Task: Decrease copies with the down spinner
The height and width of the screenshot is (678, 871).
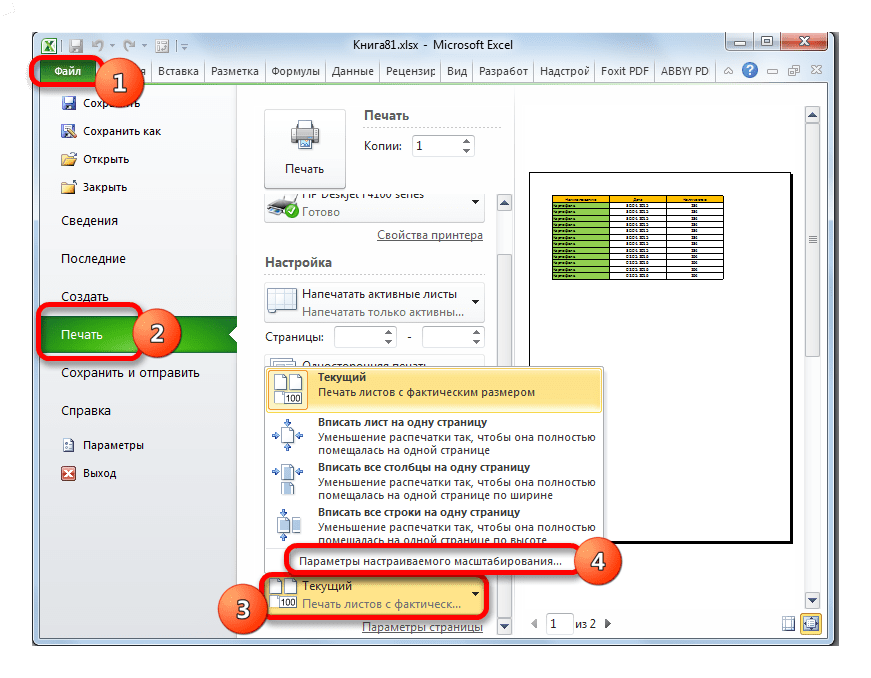Action: (x=467, y=151)
